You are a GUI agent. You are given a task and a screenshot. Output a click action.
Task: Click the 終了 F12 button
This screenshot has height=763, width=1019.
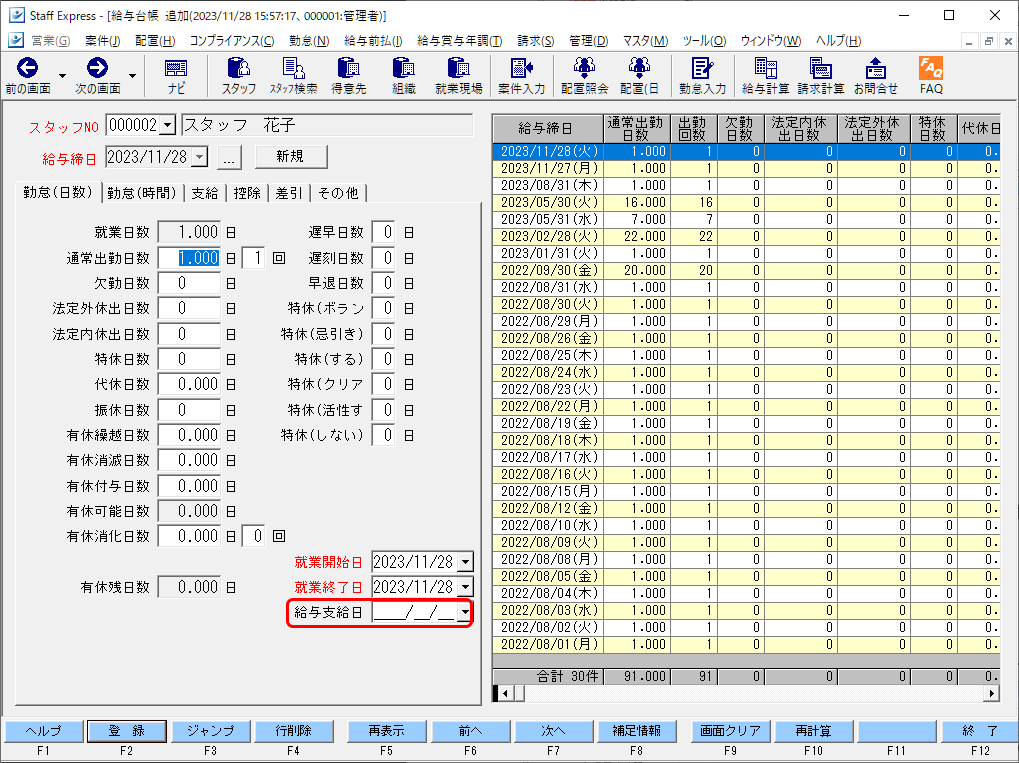pos(980,731)
